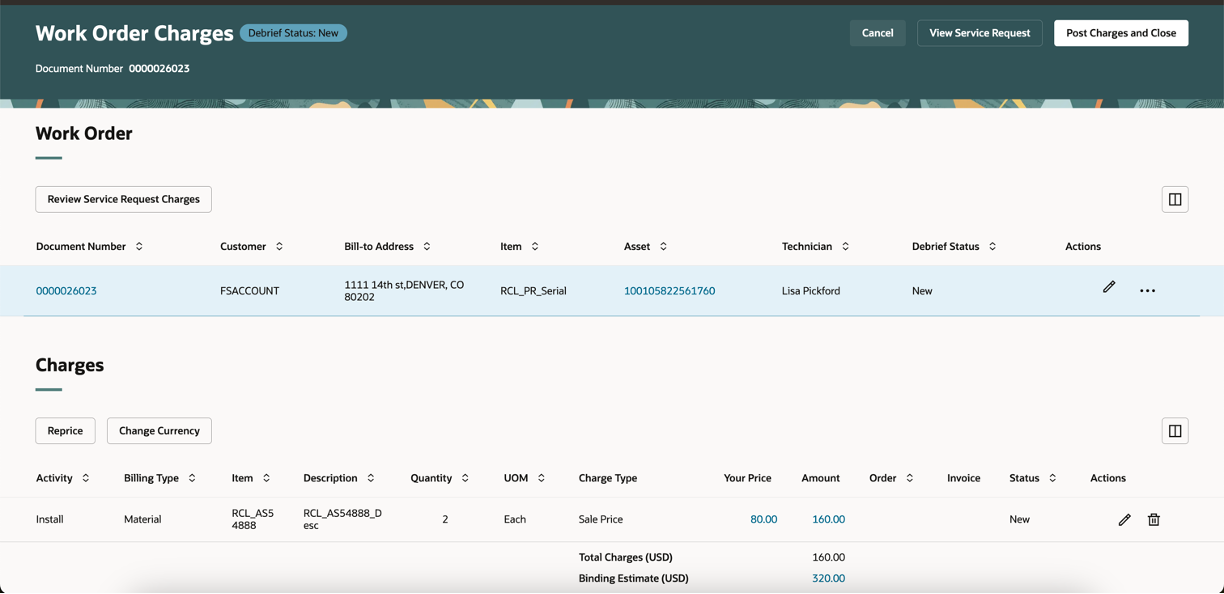Sort charges by Description arrows
1224x594 pixels.
point(370,478)
